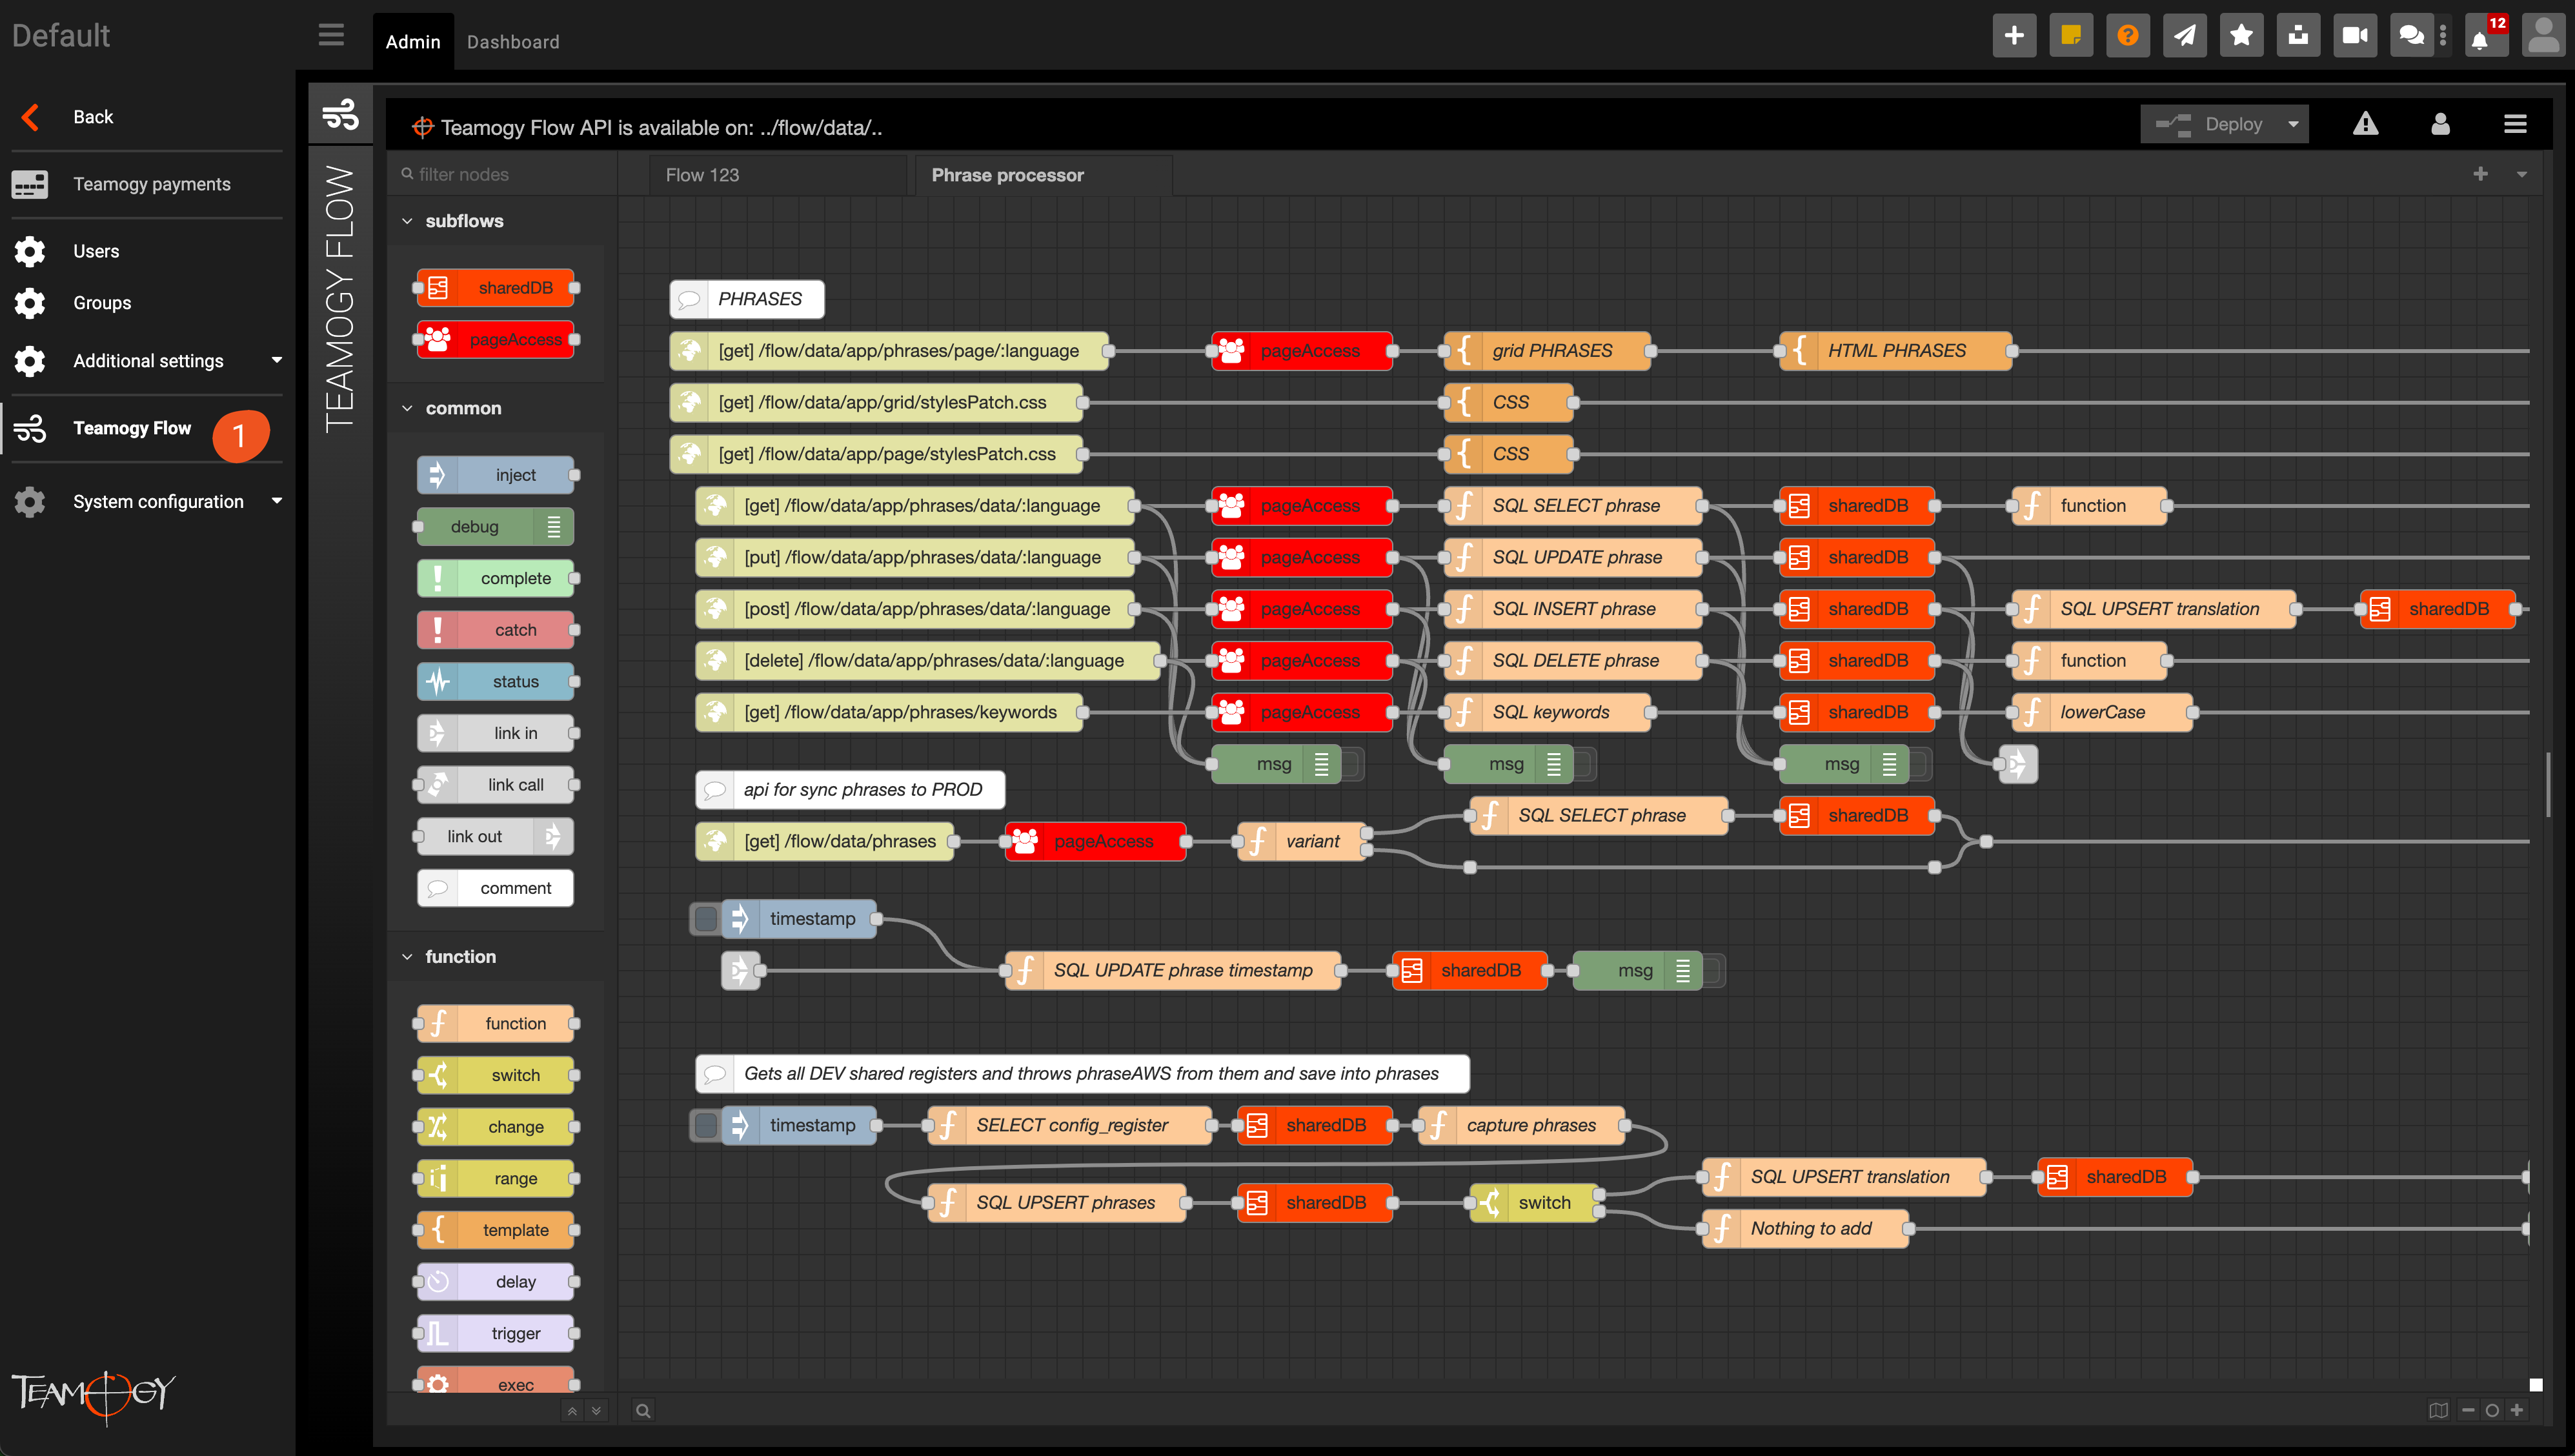Screen dimensions: 2575x1456
Task: Open the orange help question mark icon
Action: (2128, 36)
